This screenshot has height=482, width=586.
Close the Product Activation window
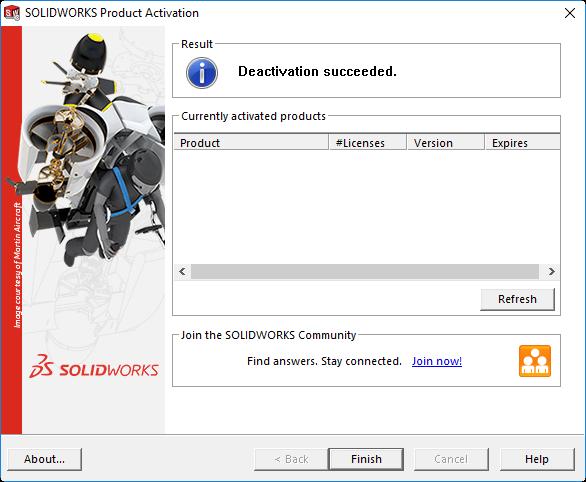pos(570,13)
